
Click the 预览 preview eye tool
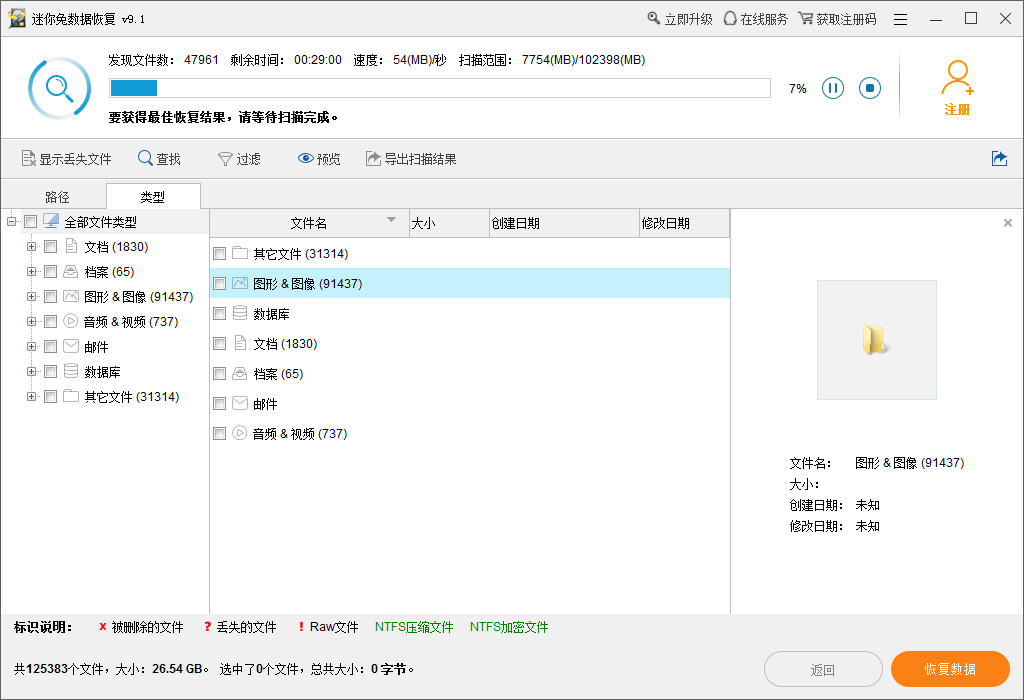[319, 159]
